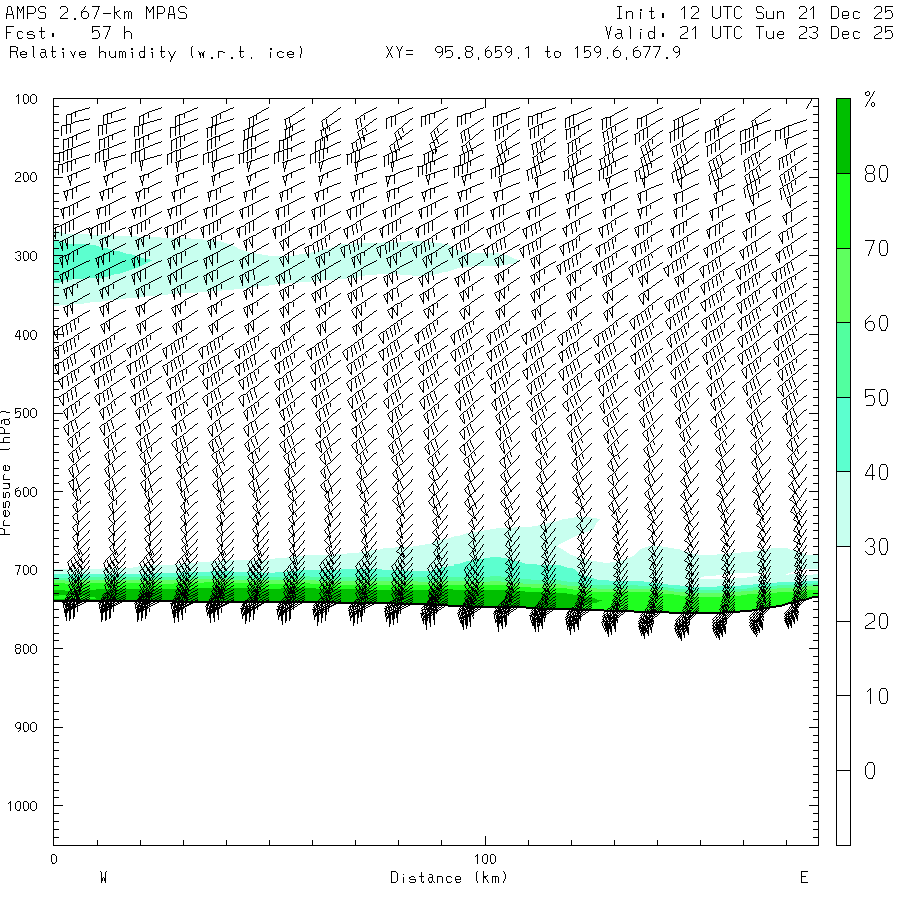Click the 600 hPa pressure axis label
The image size is (900, 900).
[26, 492]
